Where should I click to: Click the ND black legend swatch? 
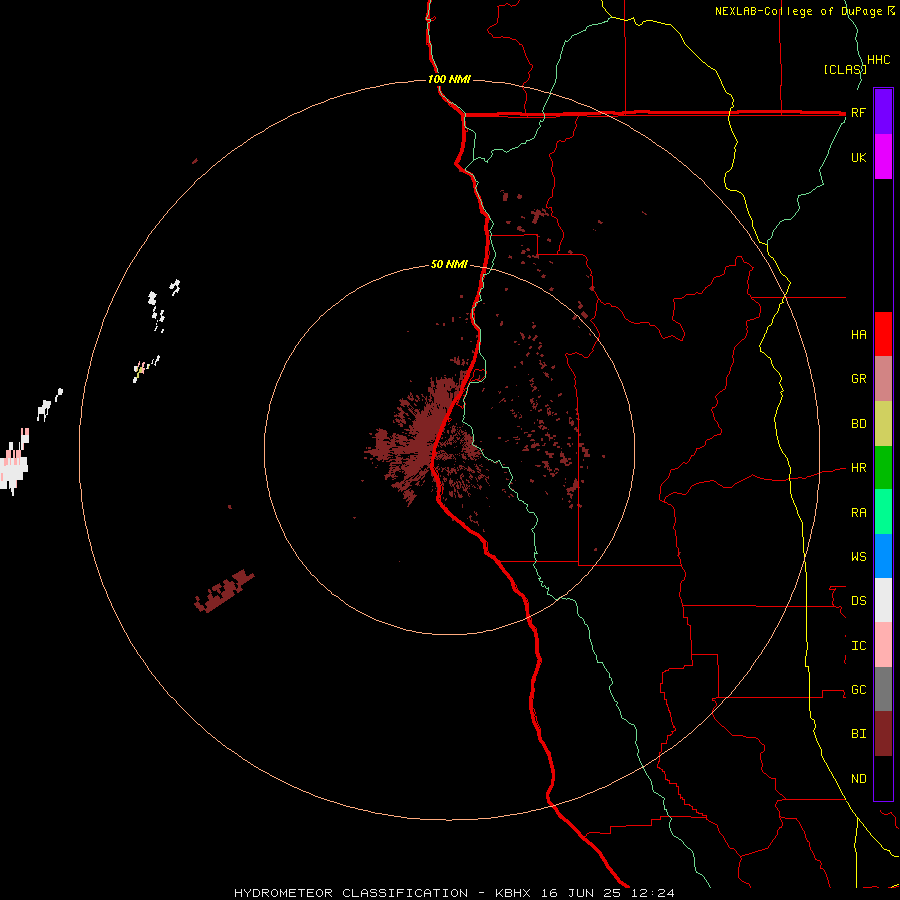(x=883, y=778)
